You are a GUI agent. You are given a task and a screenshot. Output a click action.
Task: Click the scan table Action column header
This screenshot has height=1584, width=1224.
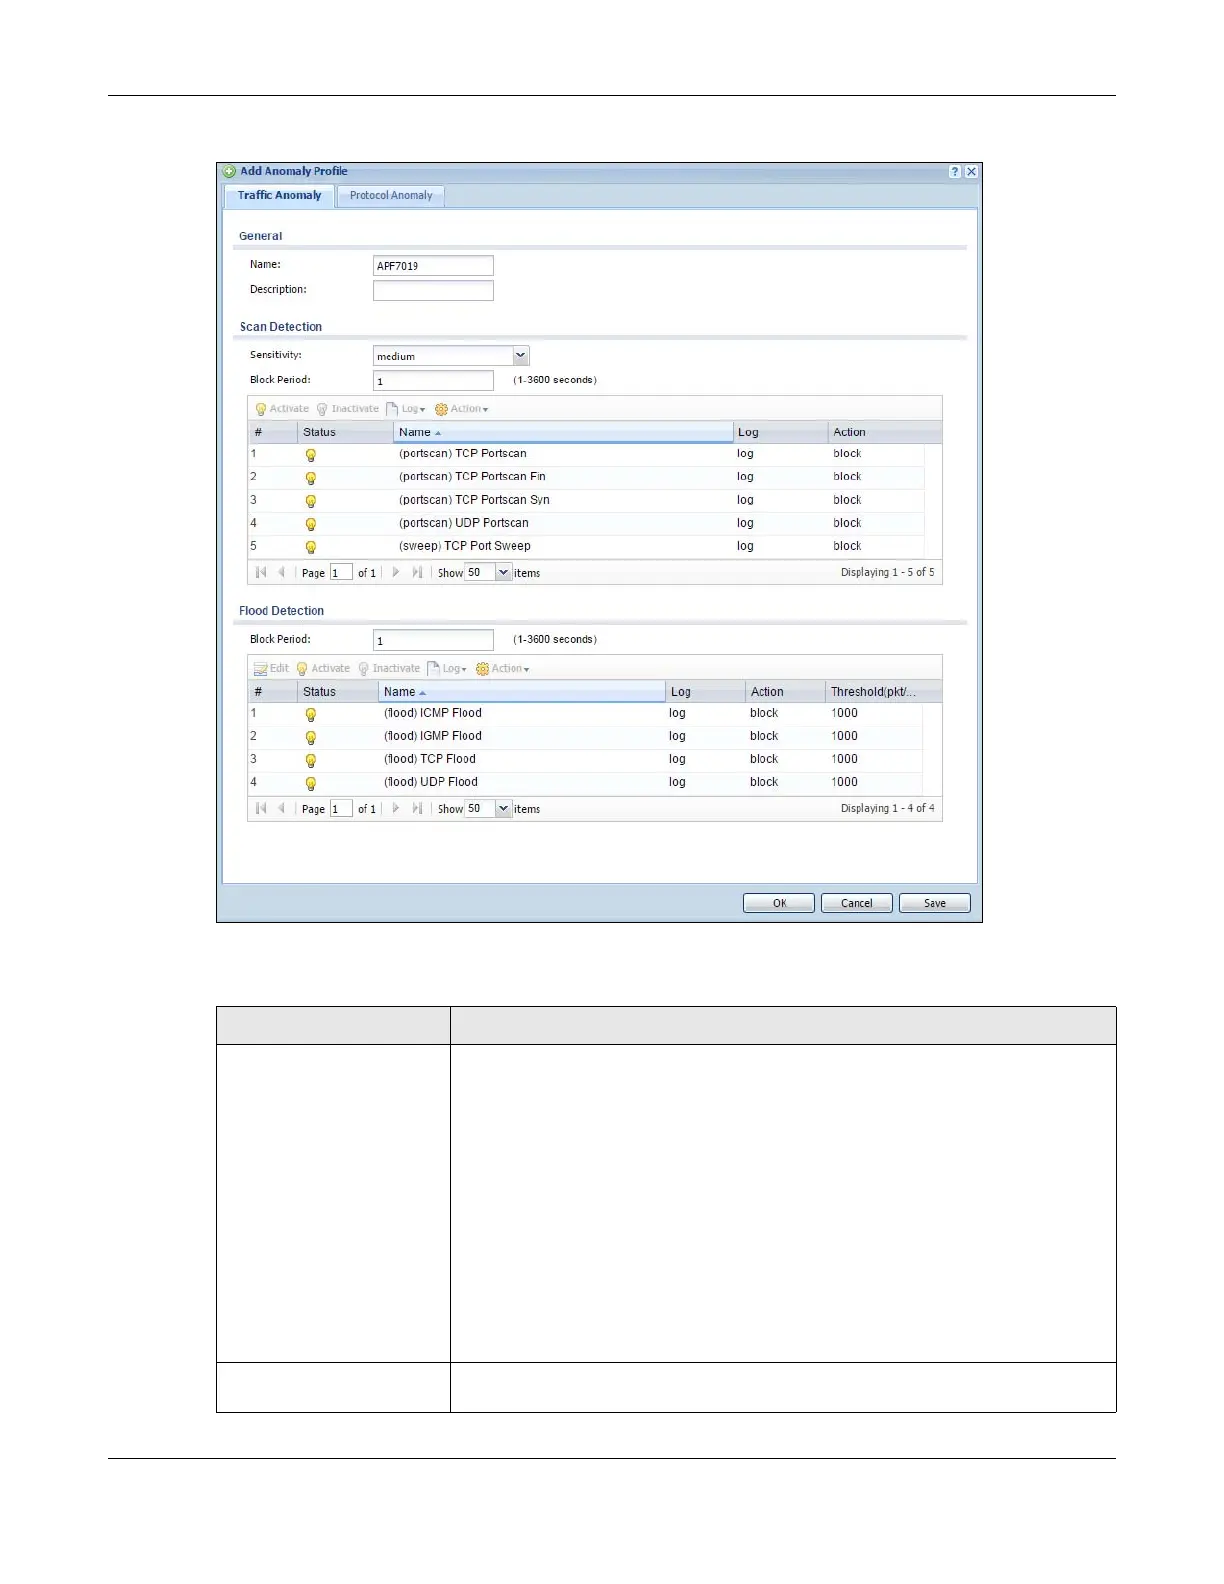pos(884,433)
